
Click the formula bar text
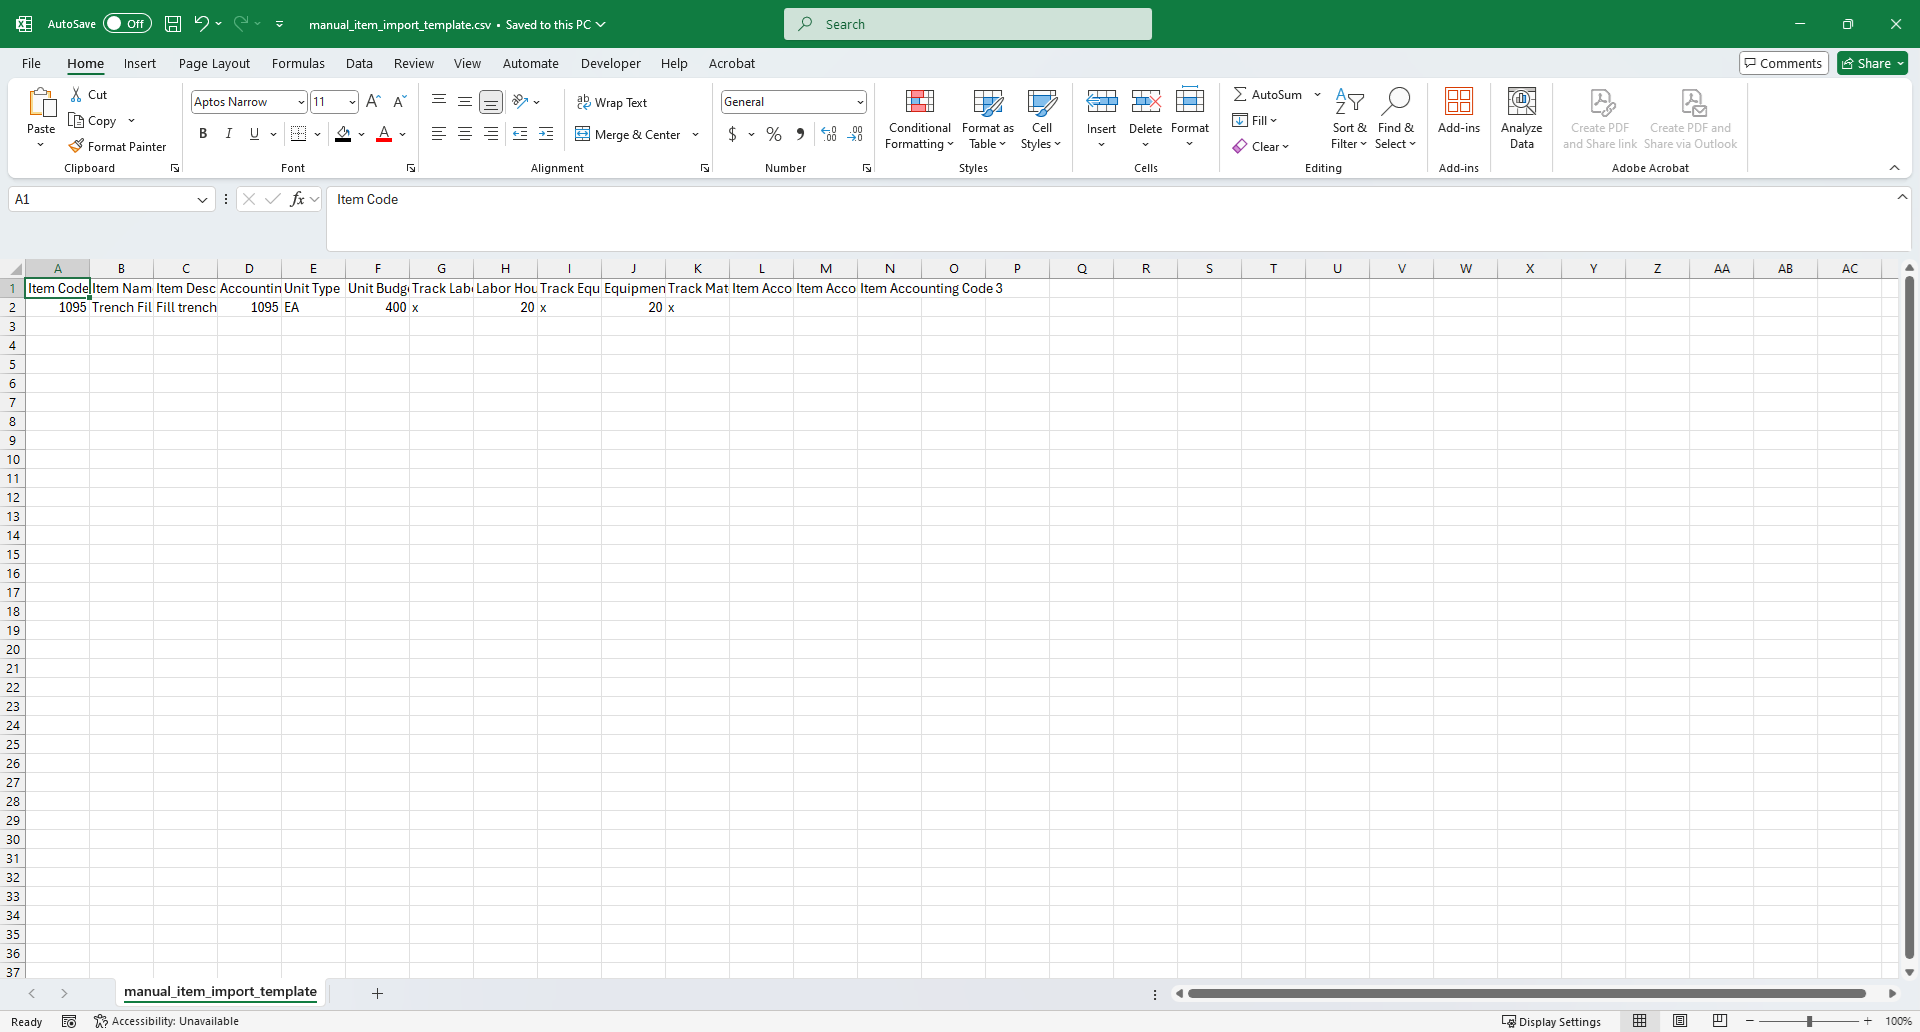(x=367, y=199)
